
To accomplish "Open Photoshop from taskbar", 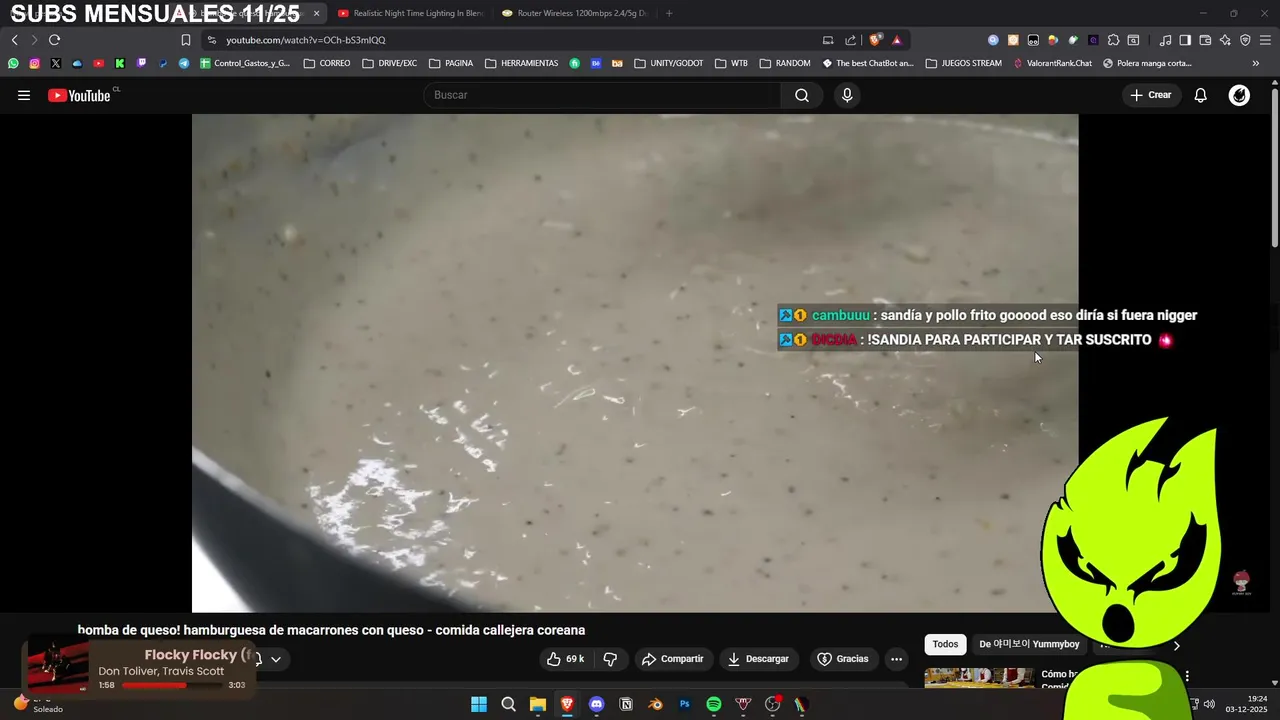I will click(x=685, y=704).
